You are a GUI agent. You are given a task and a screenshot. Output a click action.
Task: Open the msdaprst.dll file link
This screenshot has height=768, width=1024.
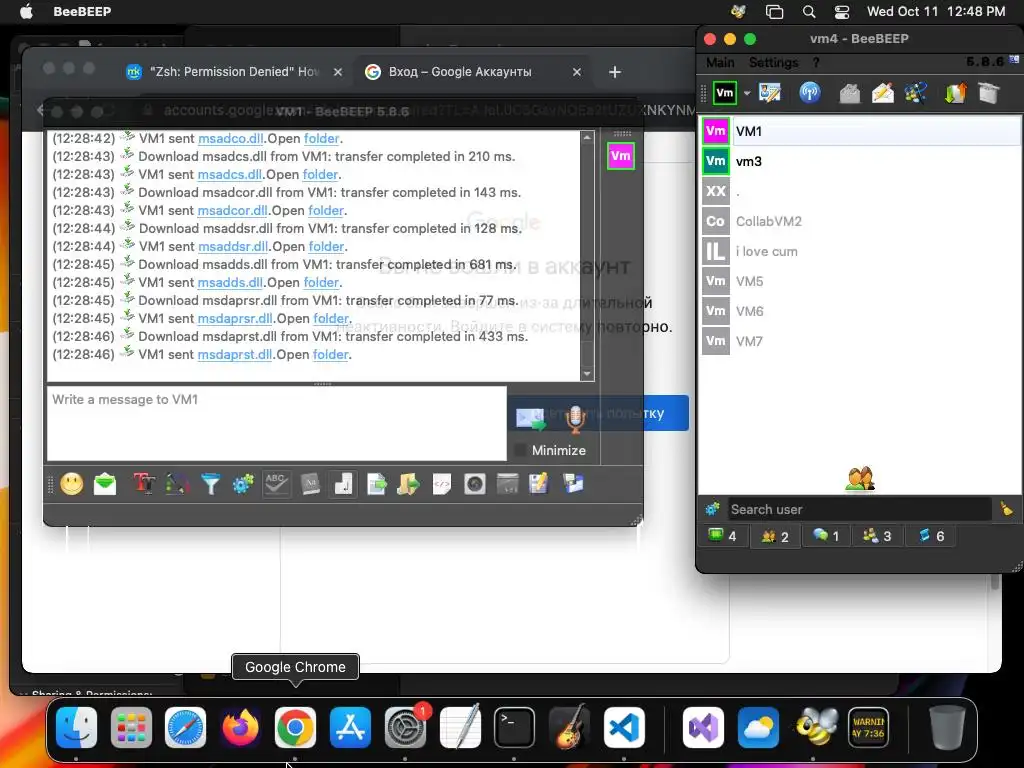point(235,355)
